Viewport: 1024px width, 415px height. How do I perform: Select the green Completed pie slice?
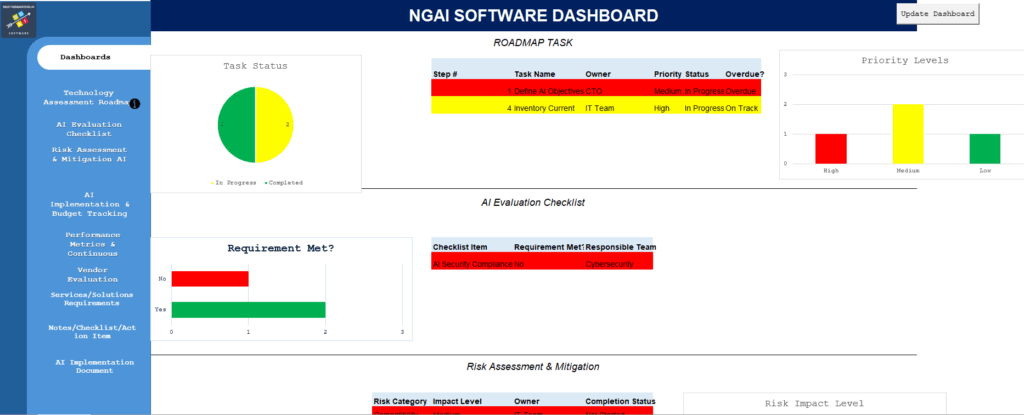click(237, 125)
